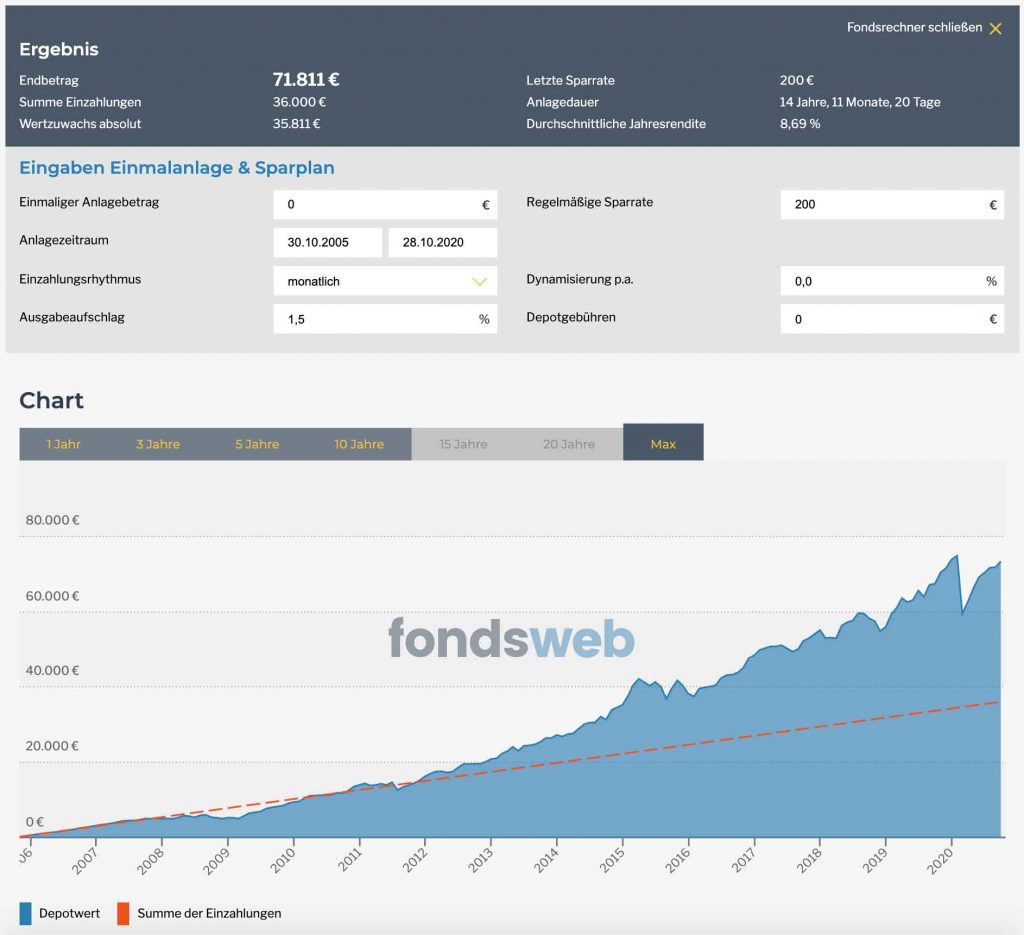Focus the Einmaliger Anlagebetrag input field
This screenshot has height=935, width=1024.
point(385,204)
